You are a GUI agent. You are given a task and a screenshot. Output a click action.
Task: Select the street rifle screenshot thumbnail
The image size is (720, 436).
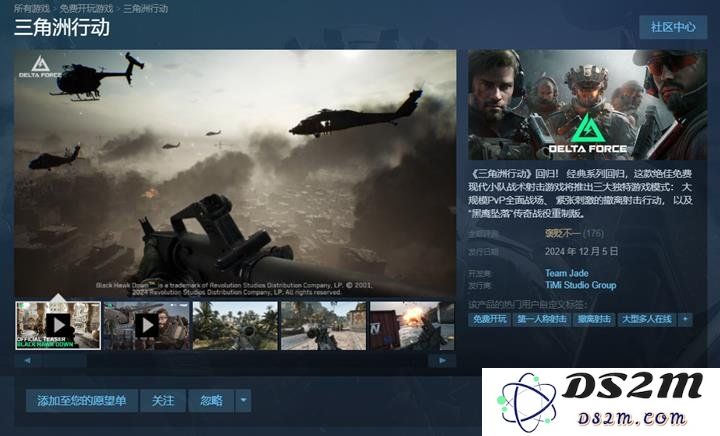[x=324, y=325]
